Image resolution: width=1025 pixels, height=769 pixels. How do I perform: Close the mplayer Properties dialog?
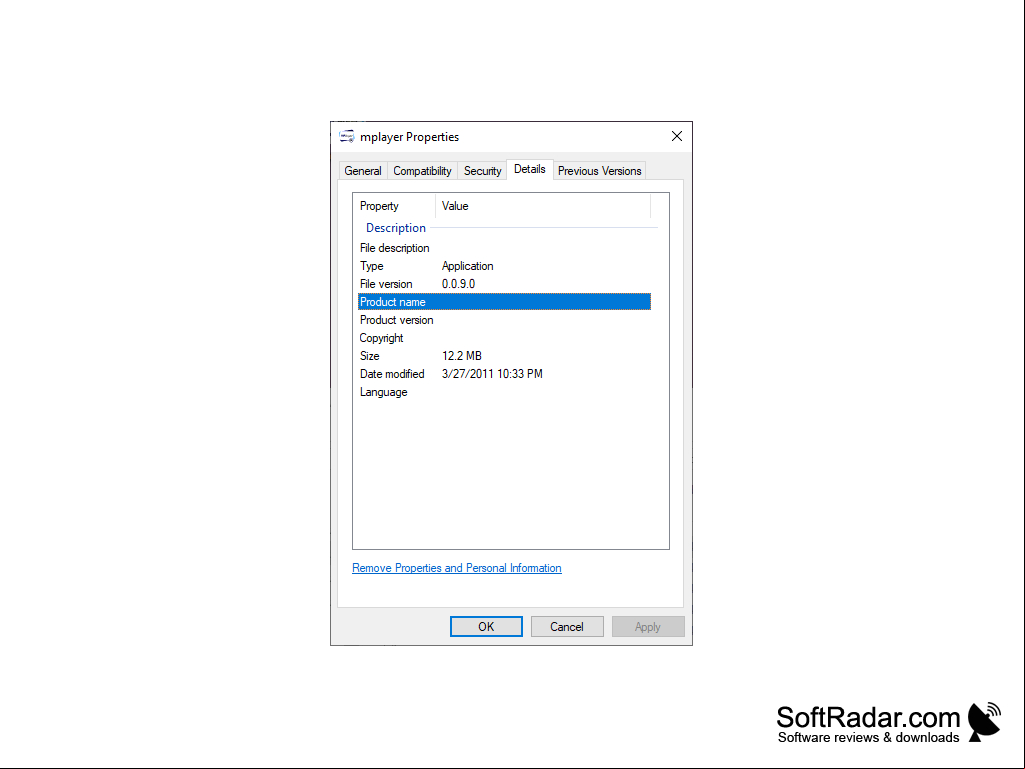coord(677,136)
